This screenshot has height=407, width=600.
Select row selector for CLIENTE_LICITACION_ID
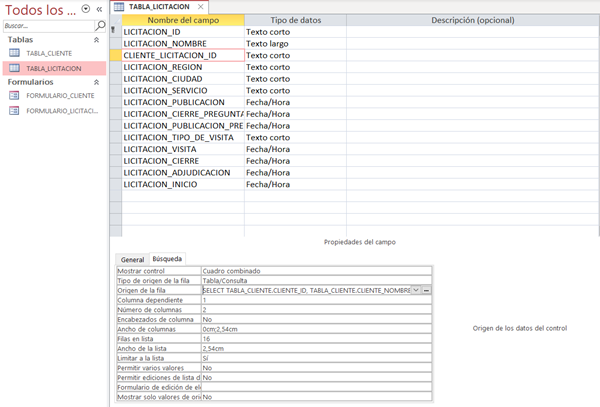click(x=114, y=55)
